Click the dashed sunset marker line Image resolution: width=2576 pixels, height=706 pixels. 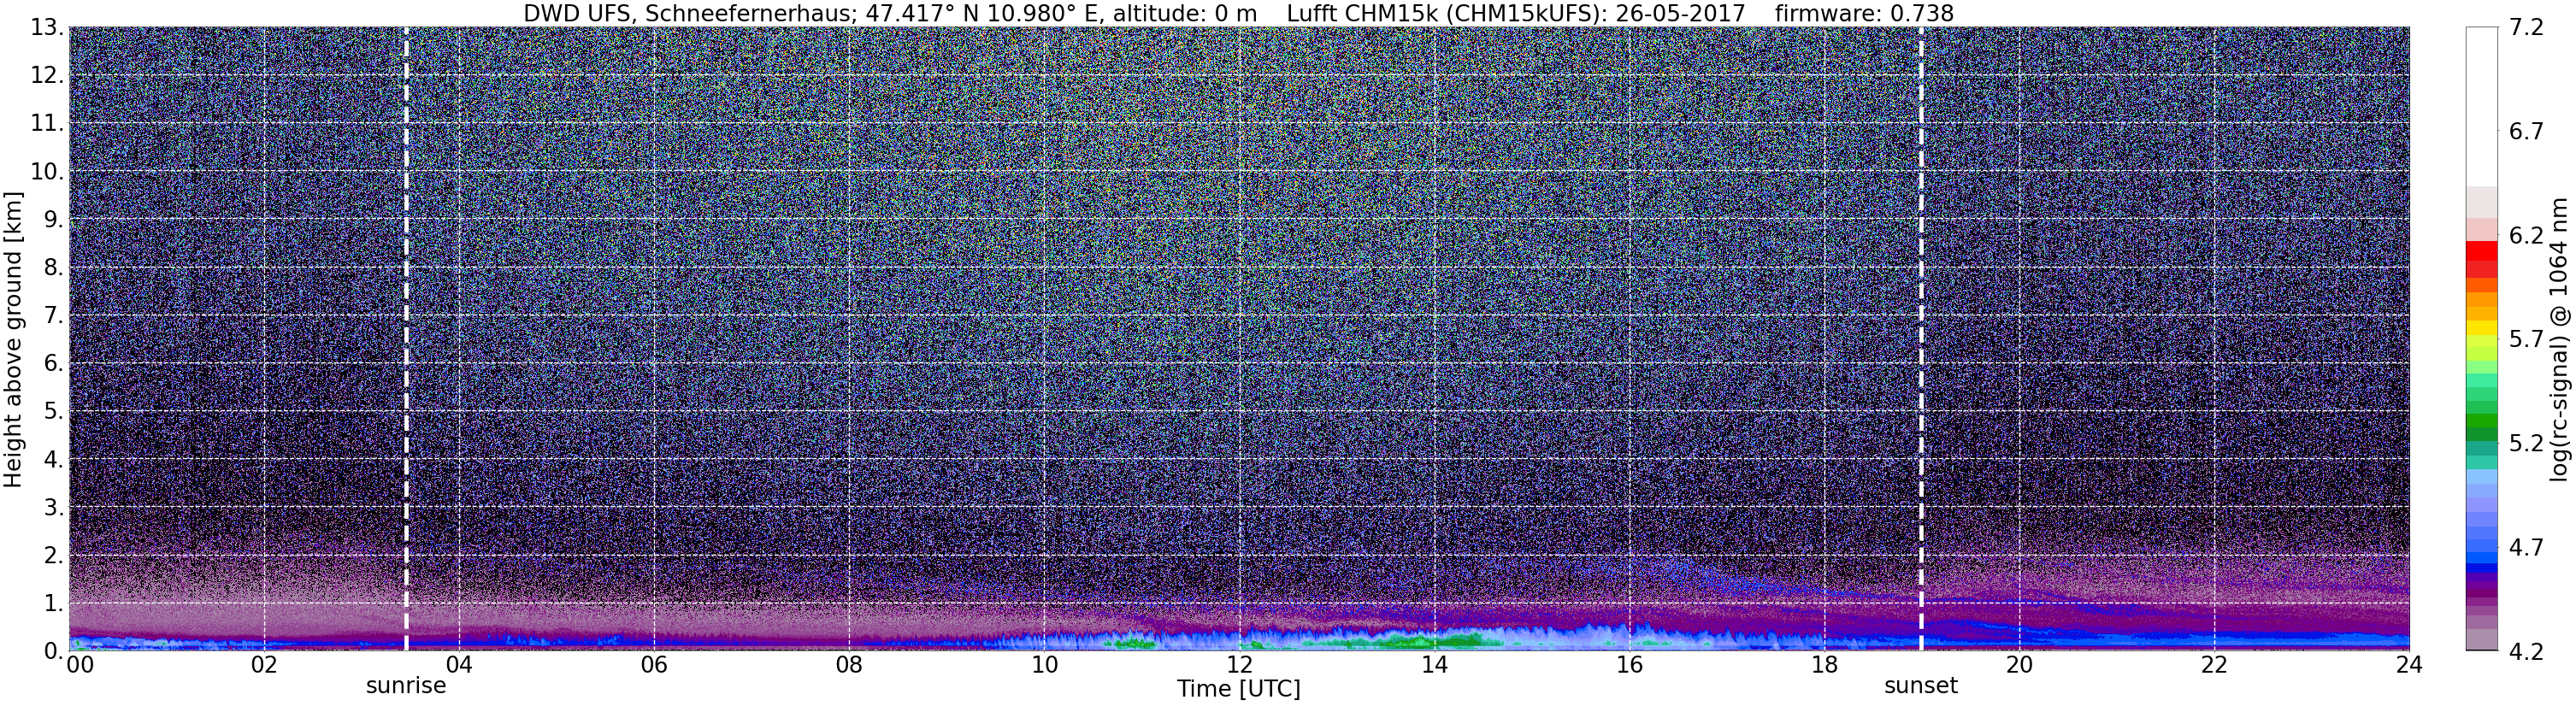pos(1921,338)
